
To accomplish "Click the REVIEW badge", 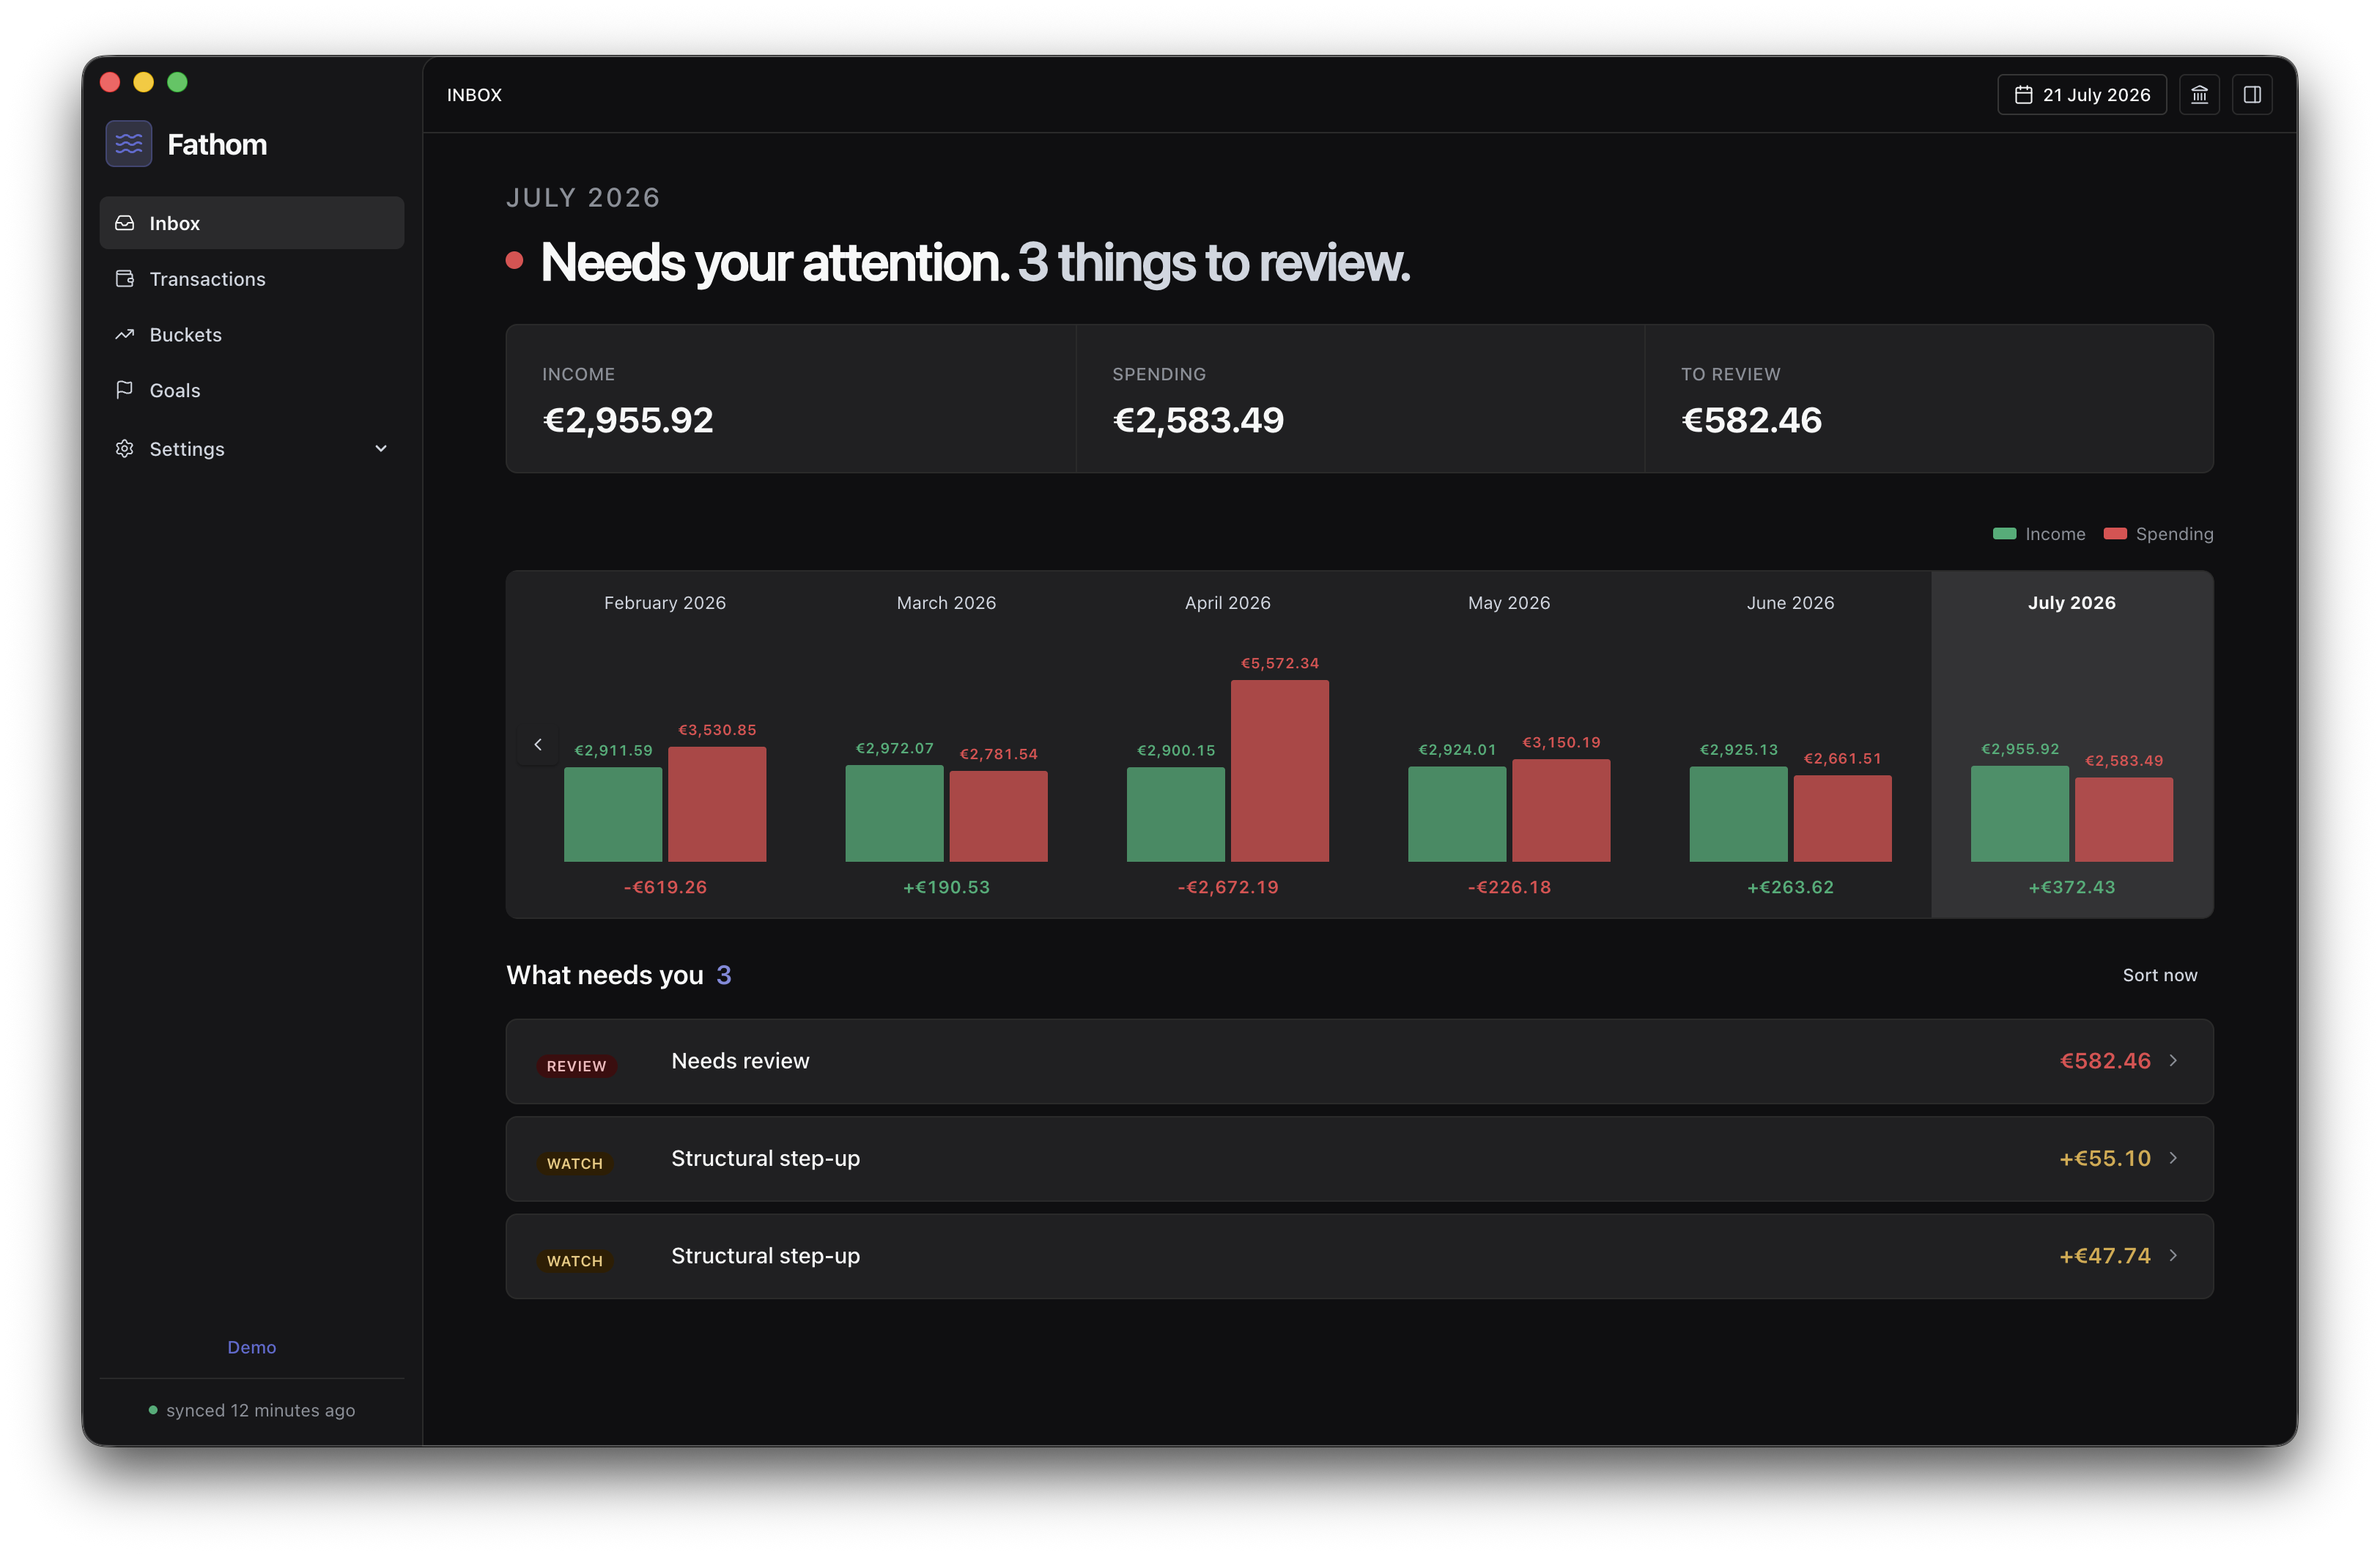I will point(576,1066).
